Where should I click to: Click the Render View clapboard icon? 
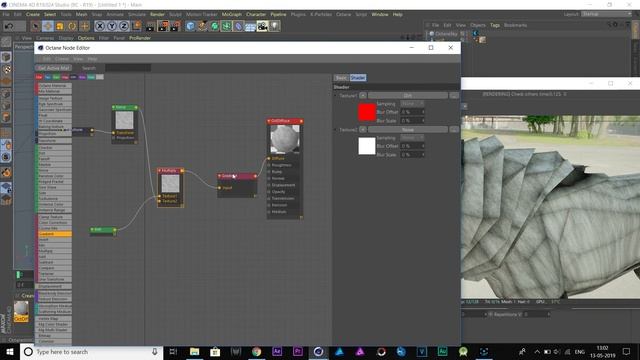click(x=151, y=27)
